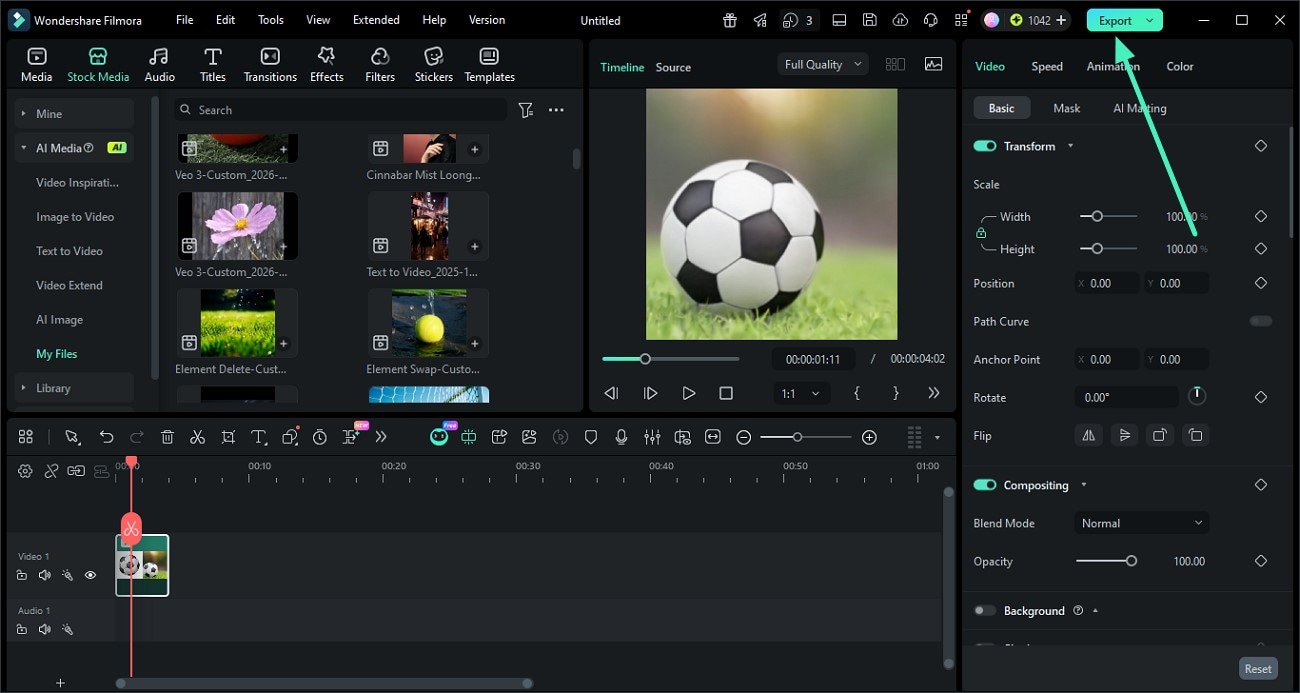The width and height of the screenshot is (1300, 693).
Task: Switch to the Effects panel
Action: 326,62
